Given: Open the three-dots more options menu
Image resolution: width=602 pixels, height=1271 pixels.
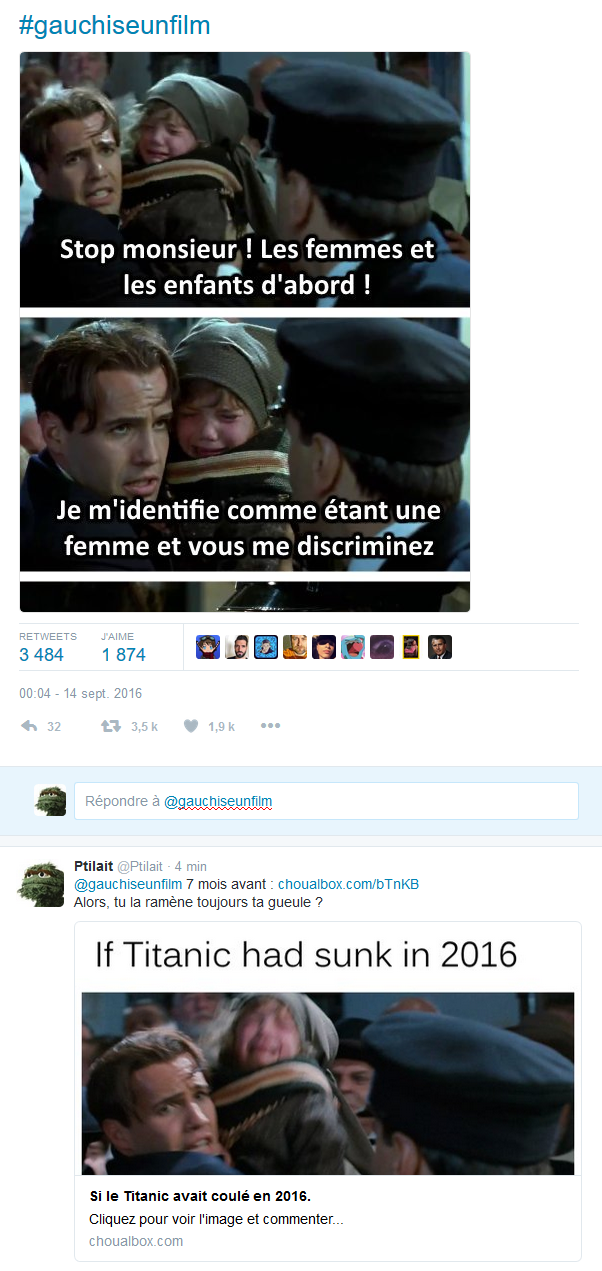Looking at the screenshot, I should pyautogui.click(x=270, y=727).
